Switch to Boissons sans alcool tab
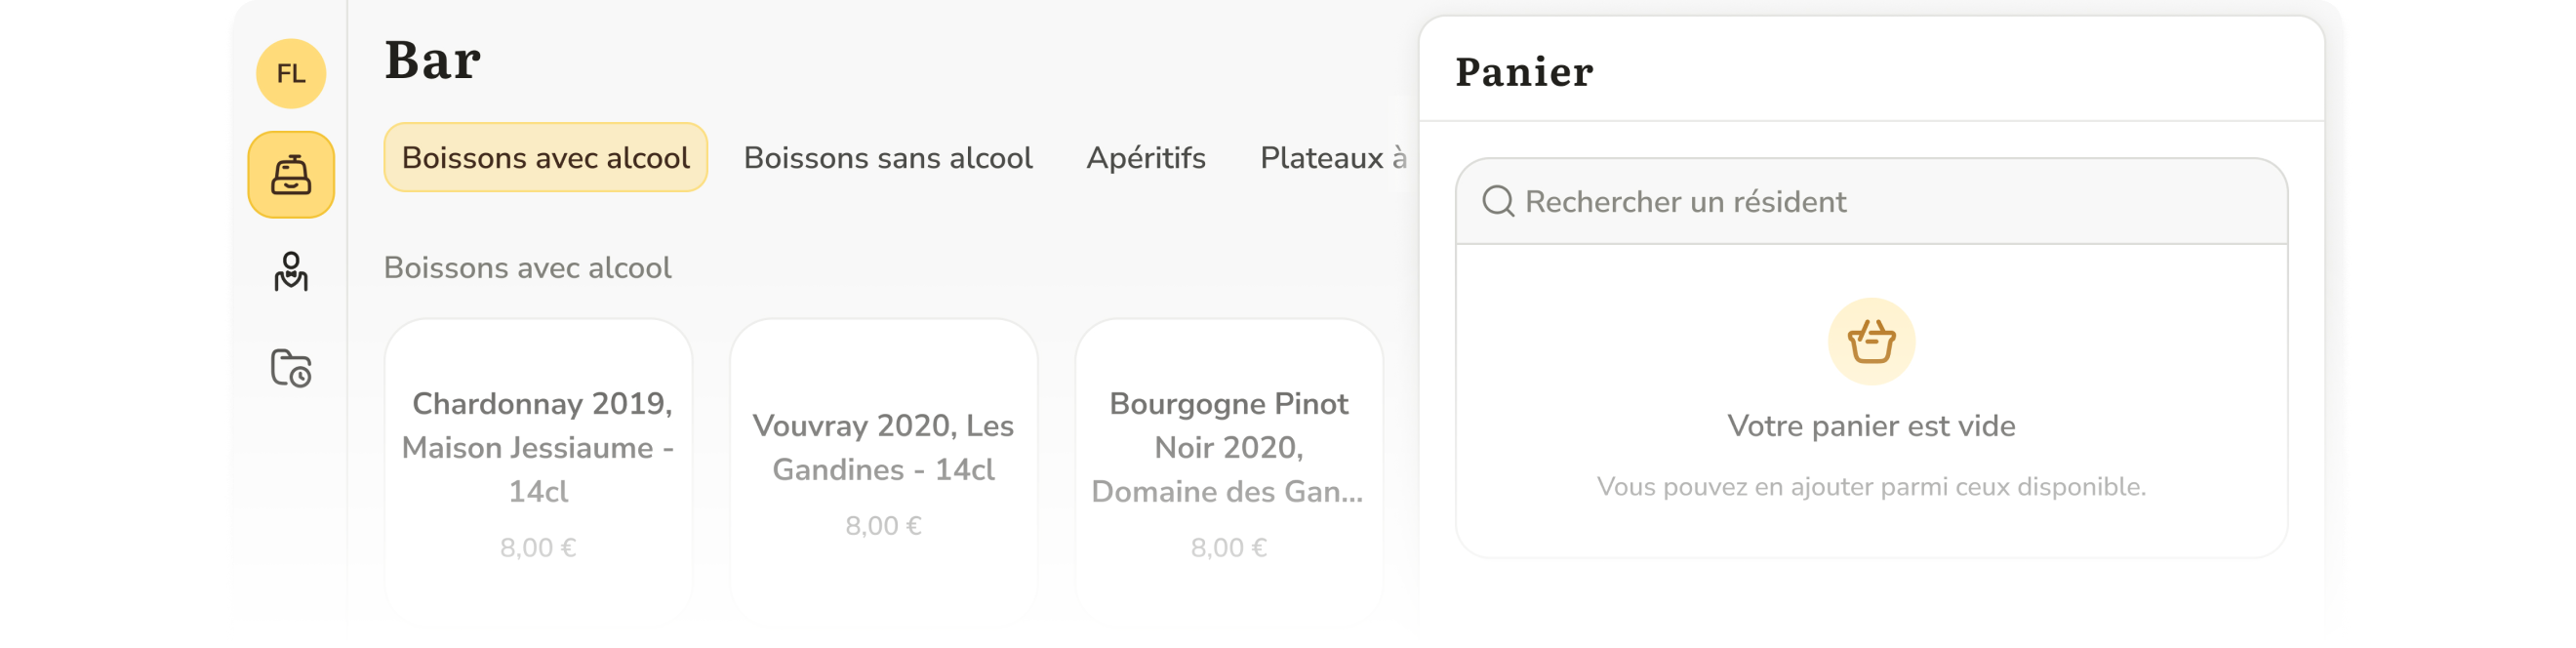The height and width of the screenshot is (648, 2576). pos(888,158)
